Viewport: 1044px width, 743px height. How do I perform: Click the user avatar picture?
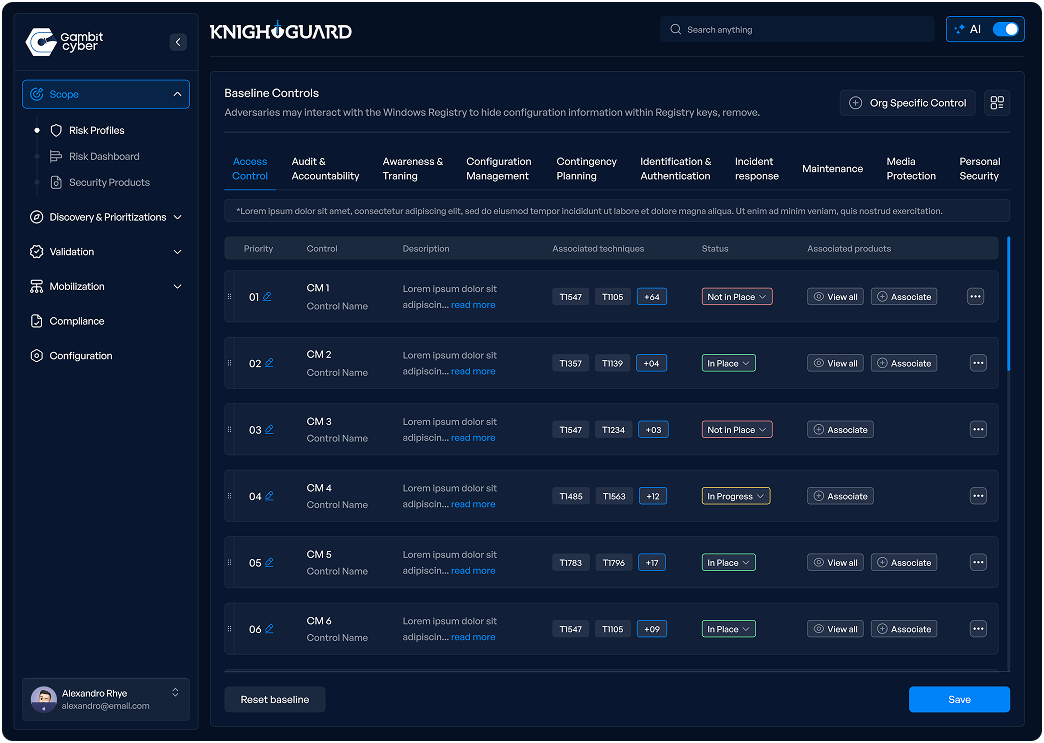pyautogui.click(x=44, y=699)
